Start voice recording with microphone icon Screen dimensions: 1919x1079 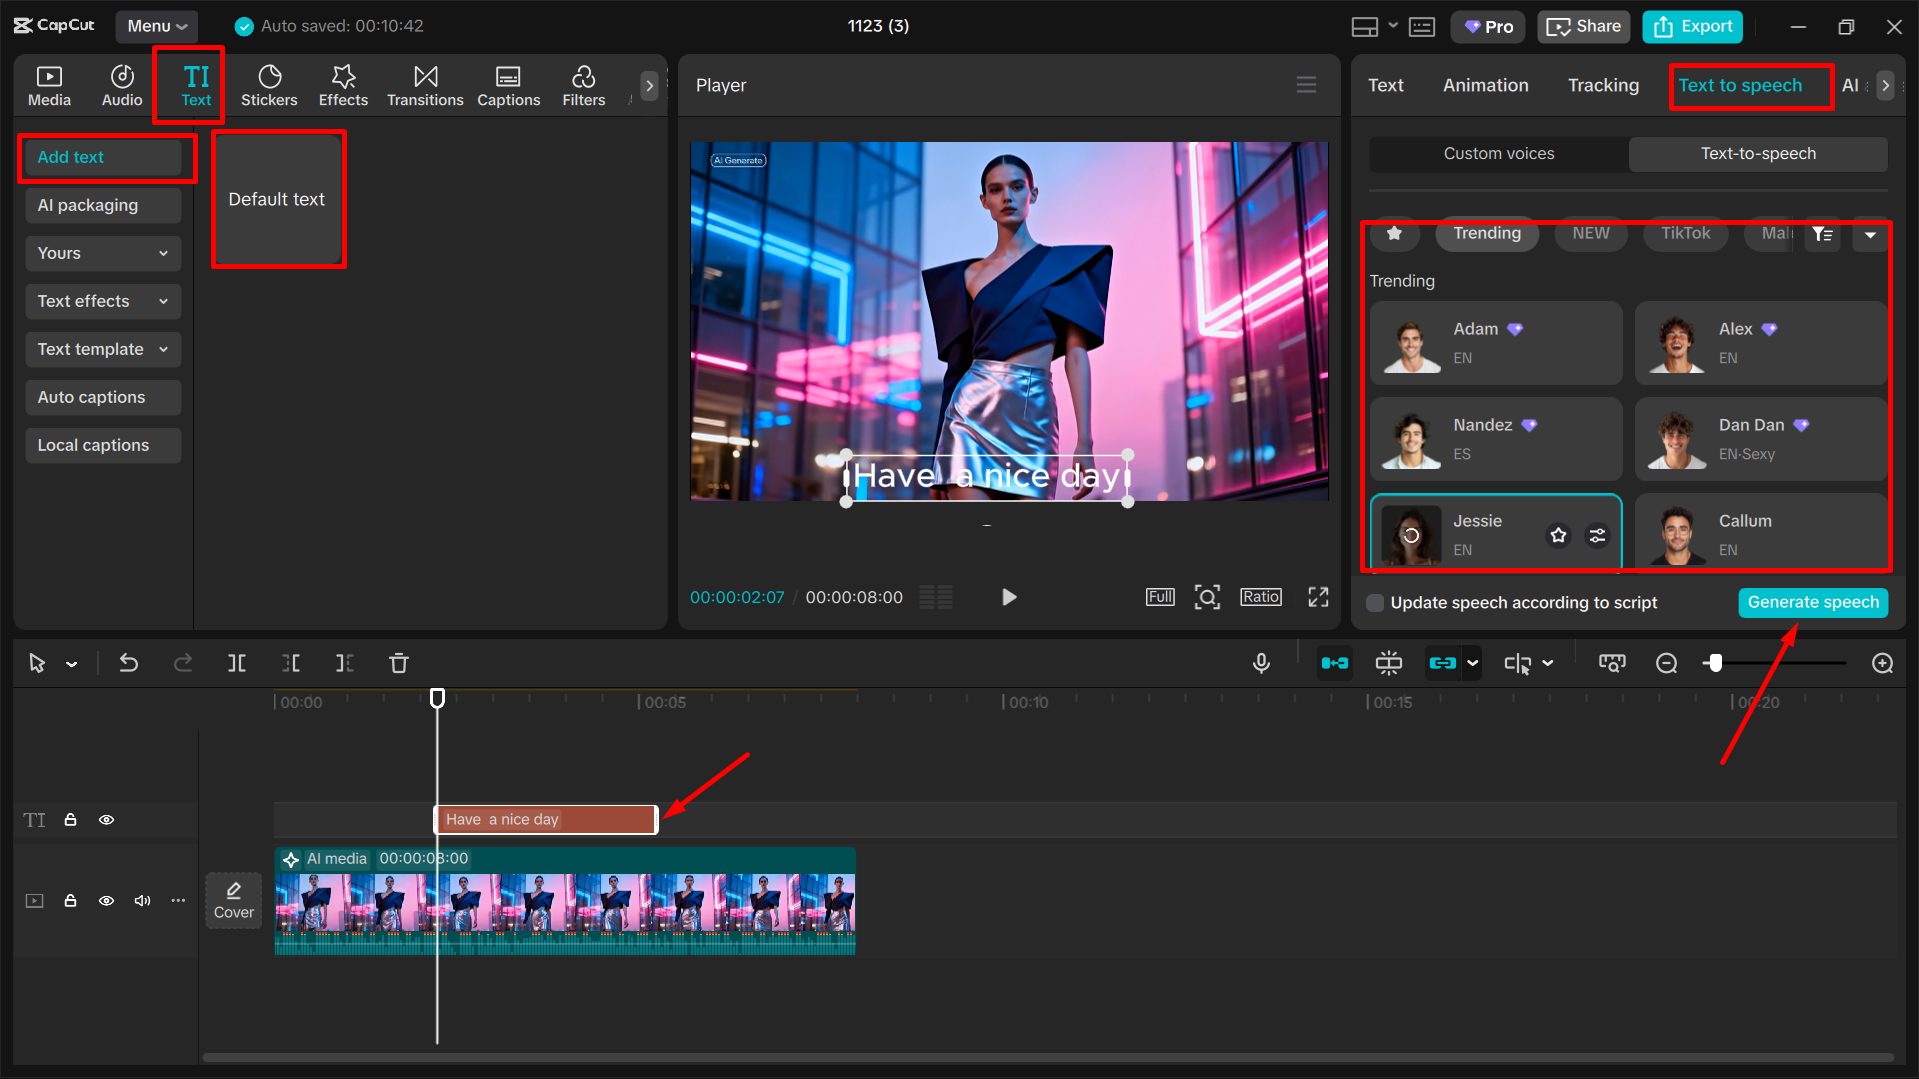pos(1261,663)
